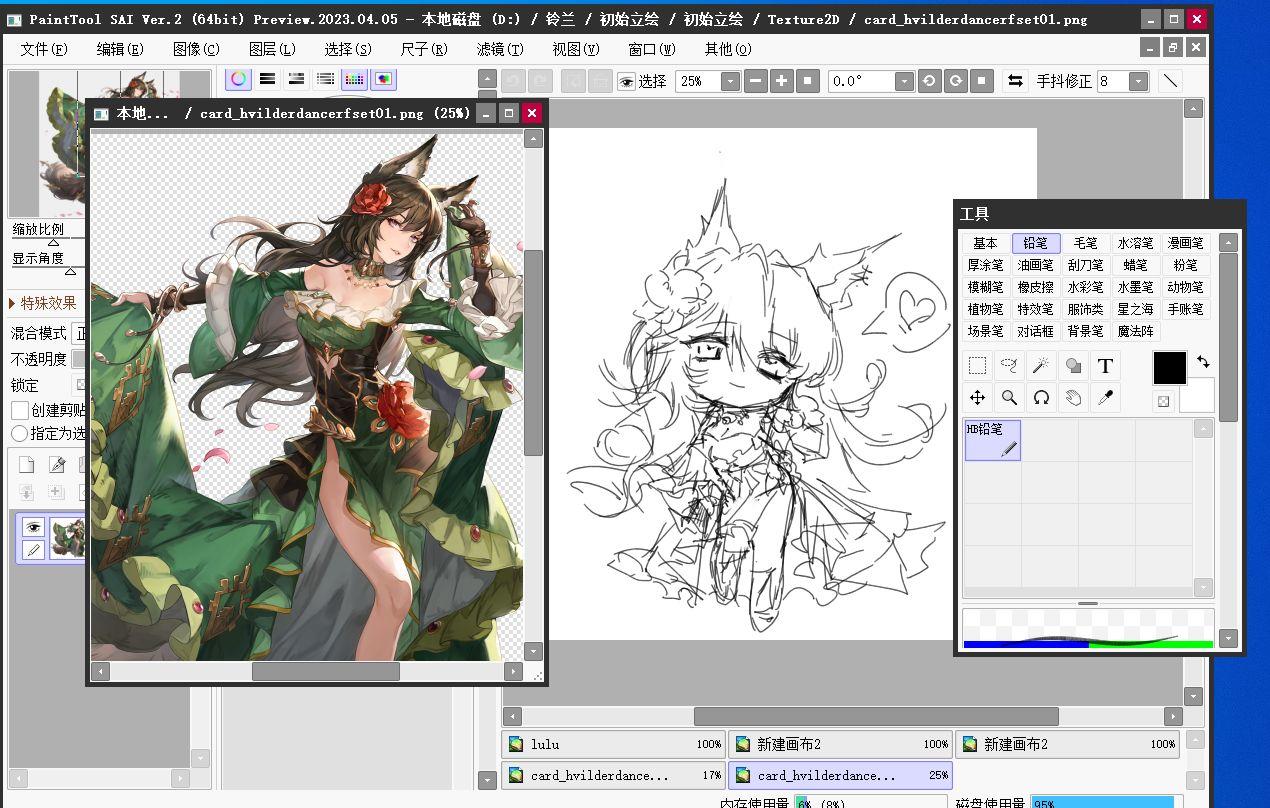
Task: Enable the 创建剪贴 clipping checkbox
Action: click(19, 410)
